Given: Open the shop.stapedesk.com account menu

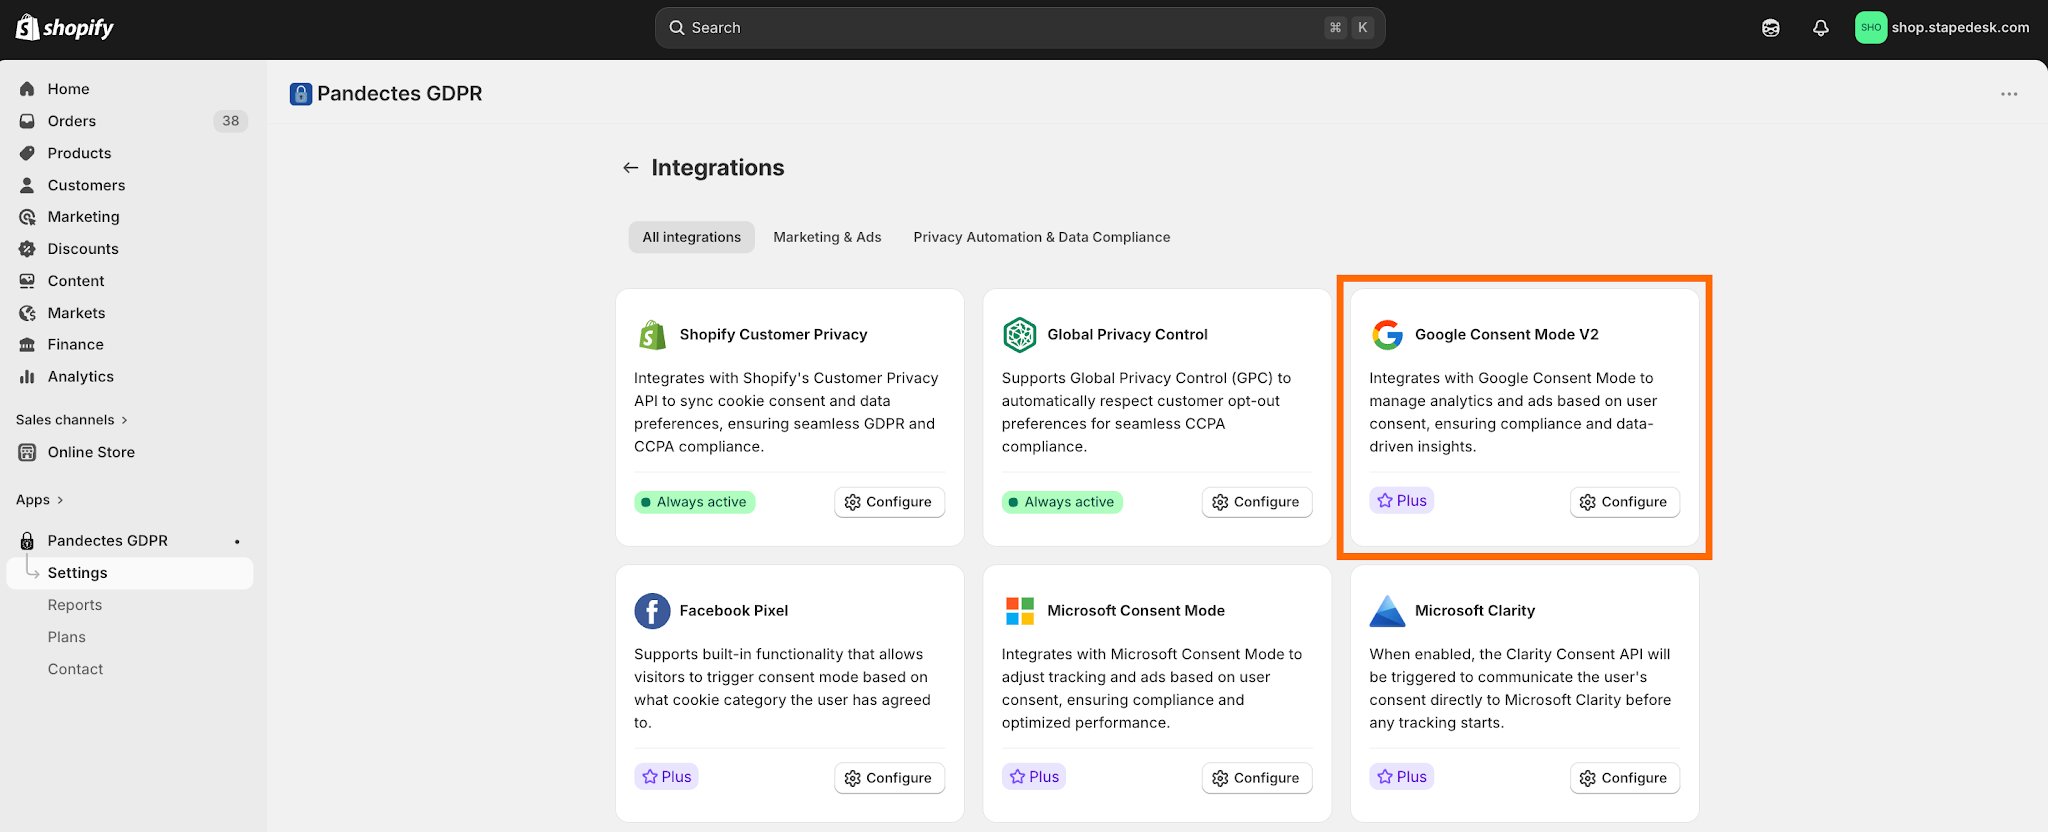Looking at the screenshot, I should [1943, 28].
